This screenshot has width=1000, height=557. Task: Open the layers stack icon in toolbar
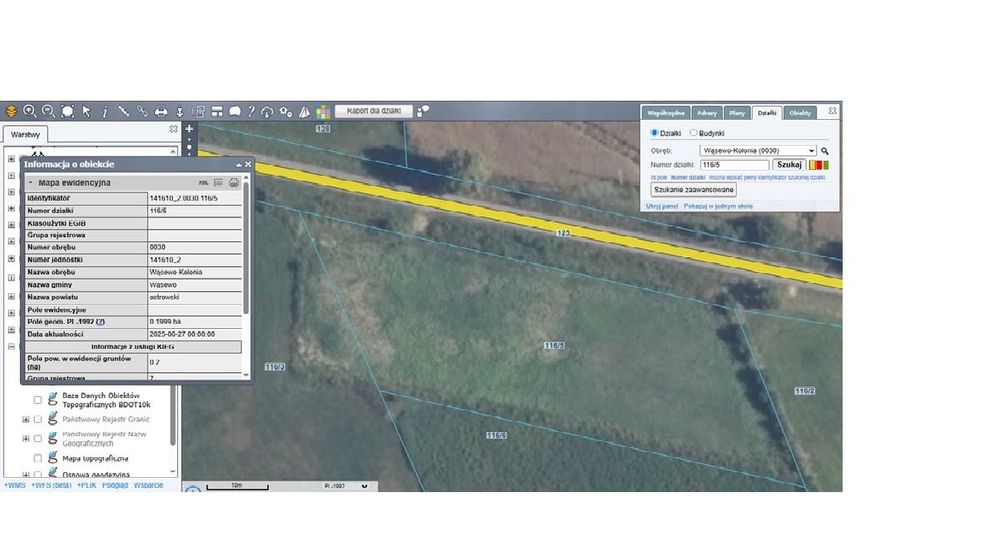[11, 111]
